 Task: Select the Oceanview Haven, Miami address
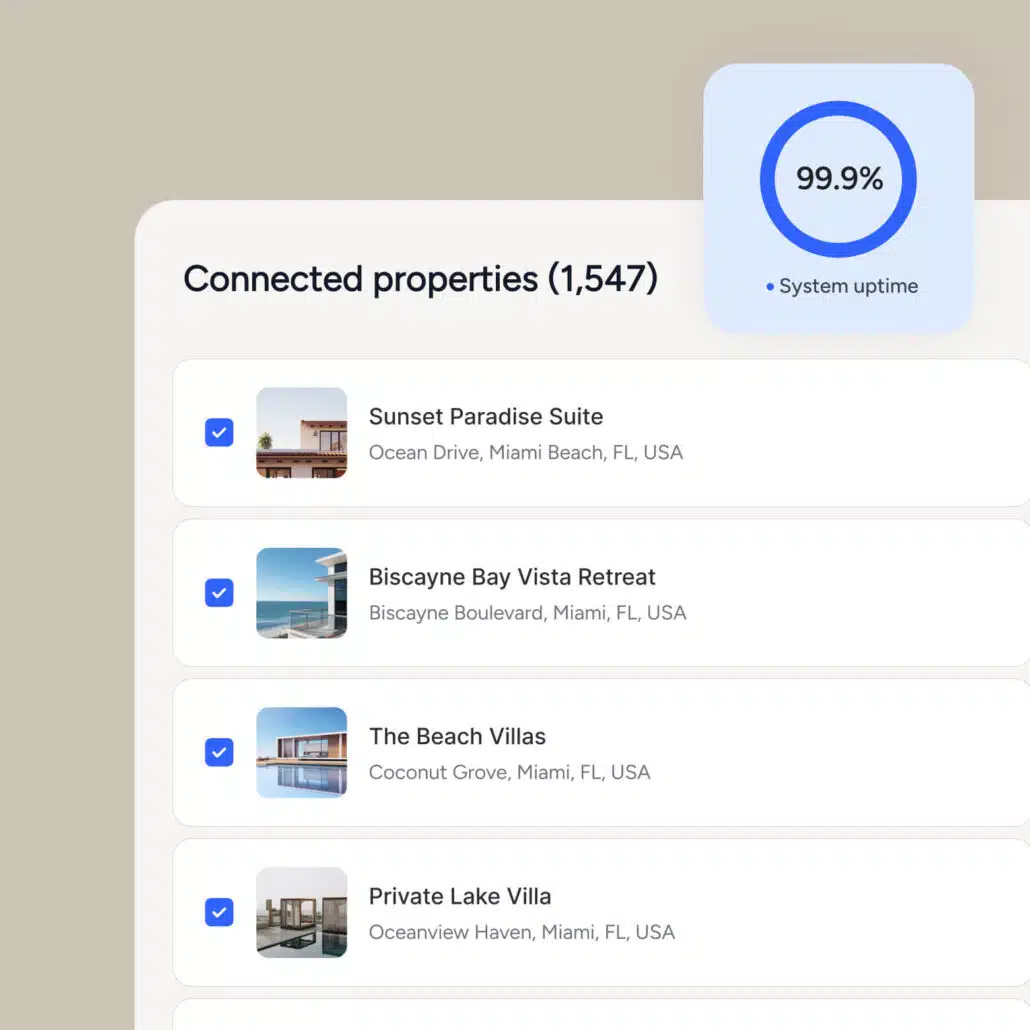(522, 932)
